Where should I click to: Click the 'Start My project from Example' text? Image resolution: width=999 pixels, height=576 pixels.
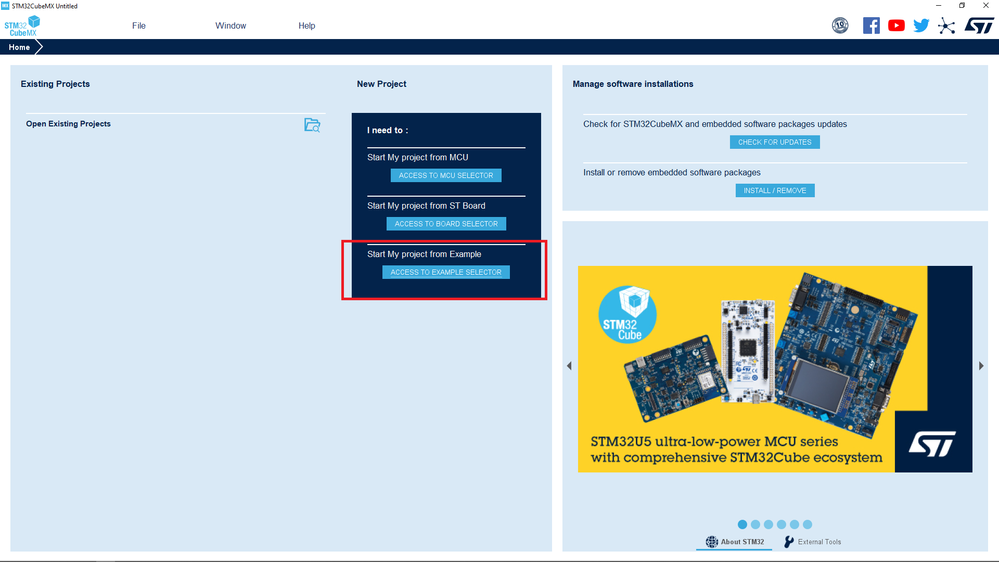(x=424, y=254)
